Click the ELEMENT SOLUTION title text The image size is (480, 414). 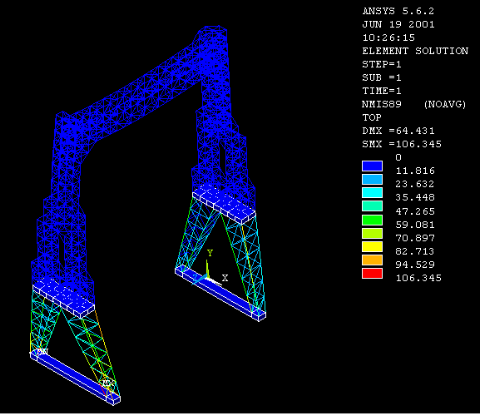coord(415,51)
